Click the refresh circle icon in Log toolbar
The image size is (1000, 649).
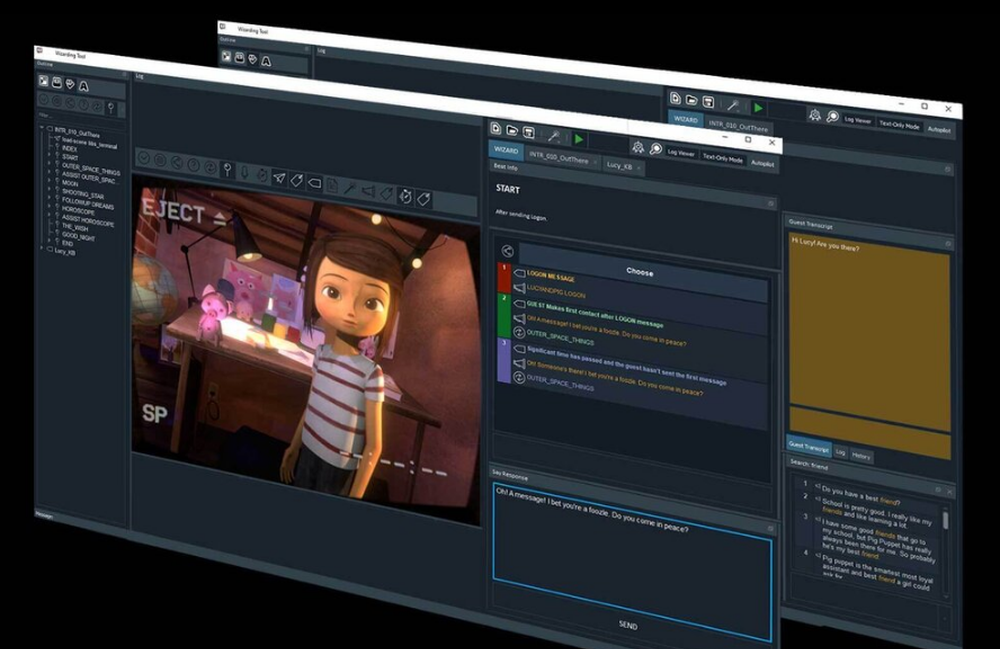tap(210, 166)
